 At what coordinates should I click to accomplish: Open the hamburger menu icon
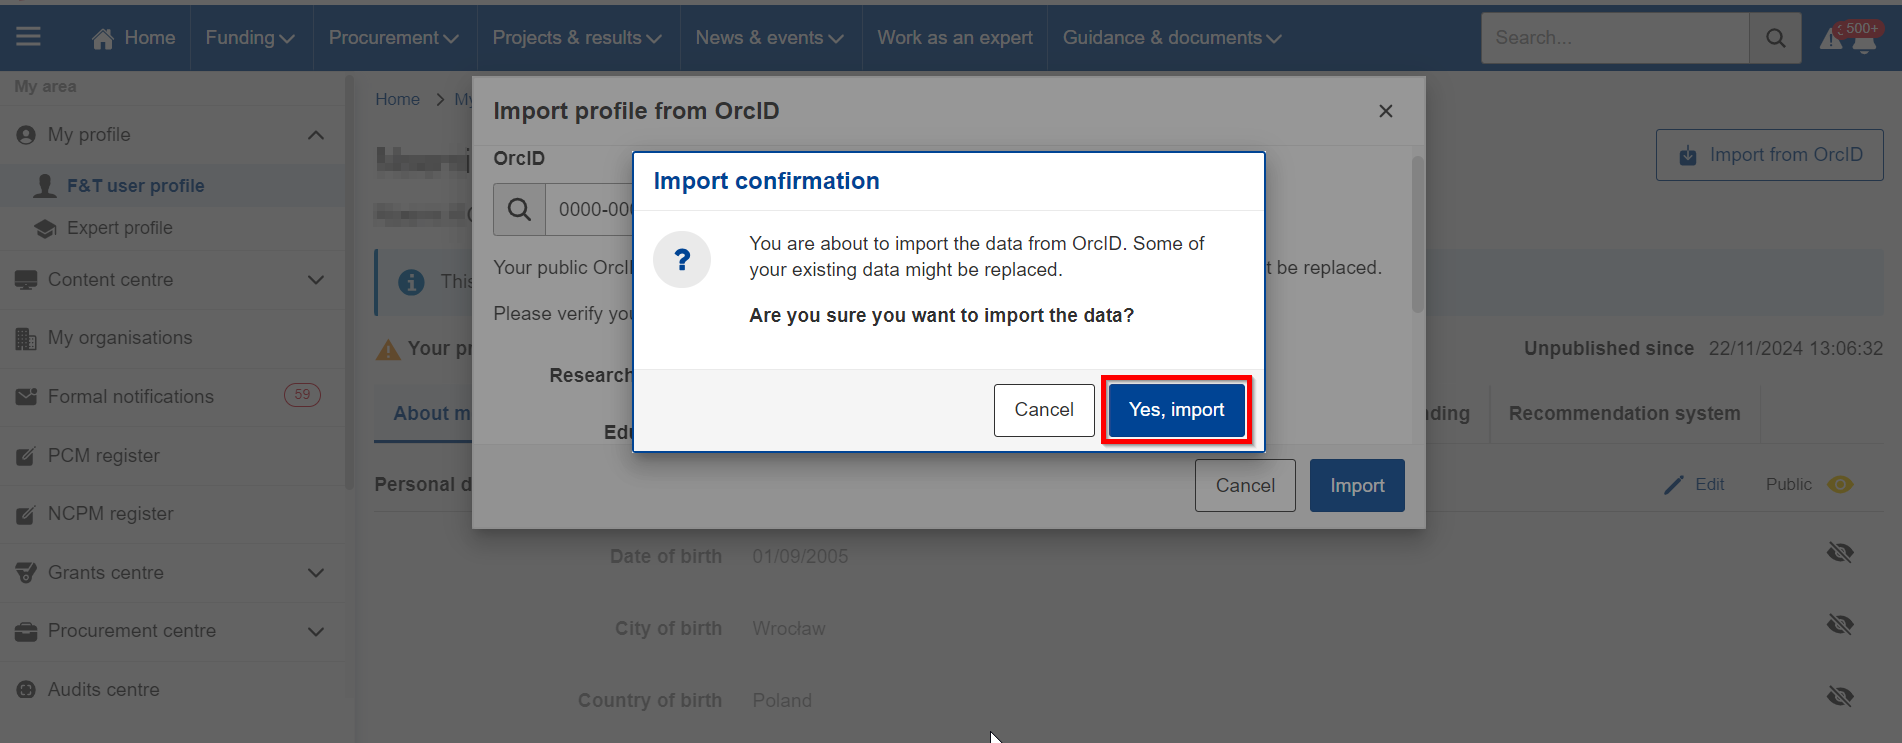[x=28, y=37]
